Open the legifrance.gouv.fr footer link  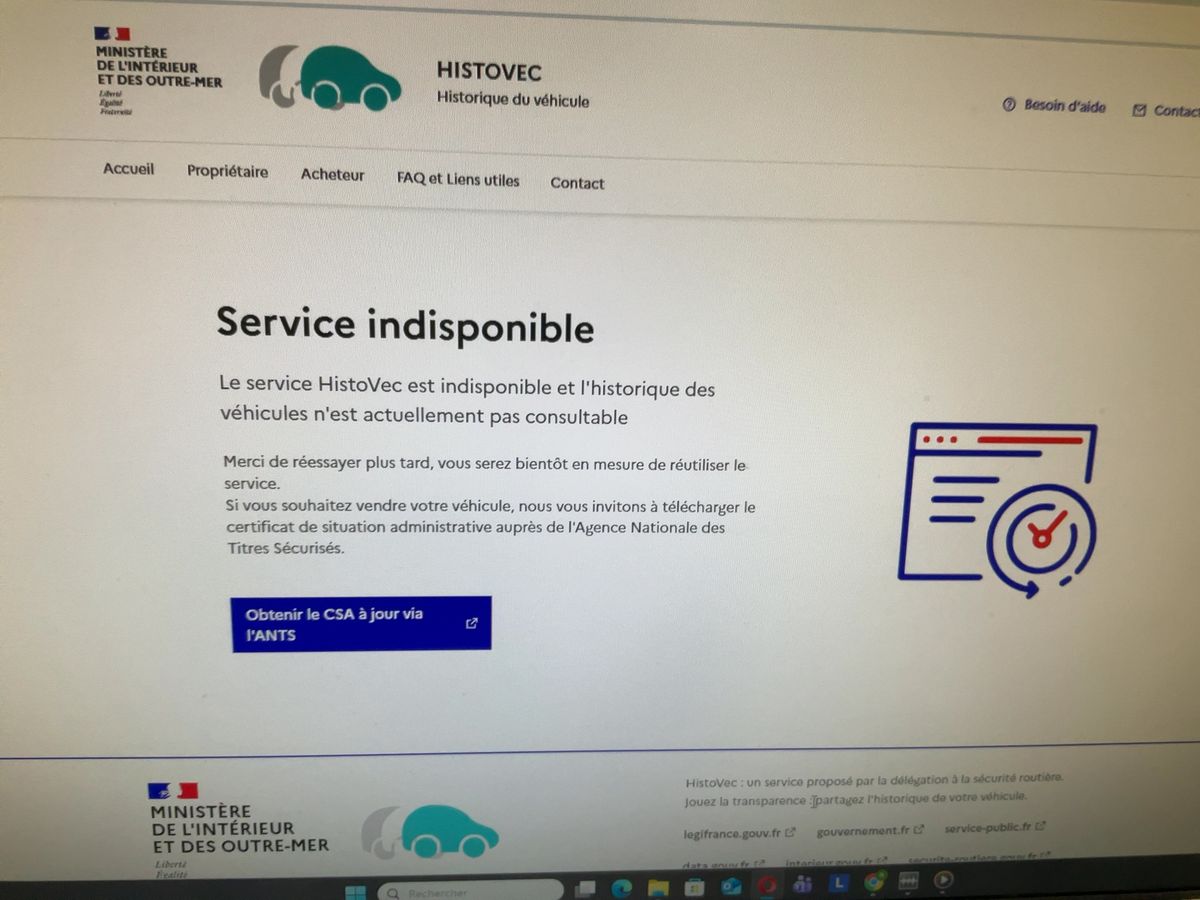point(739,831)
